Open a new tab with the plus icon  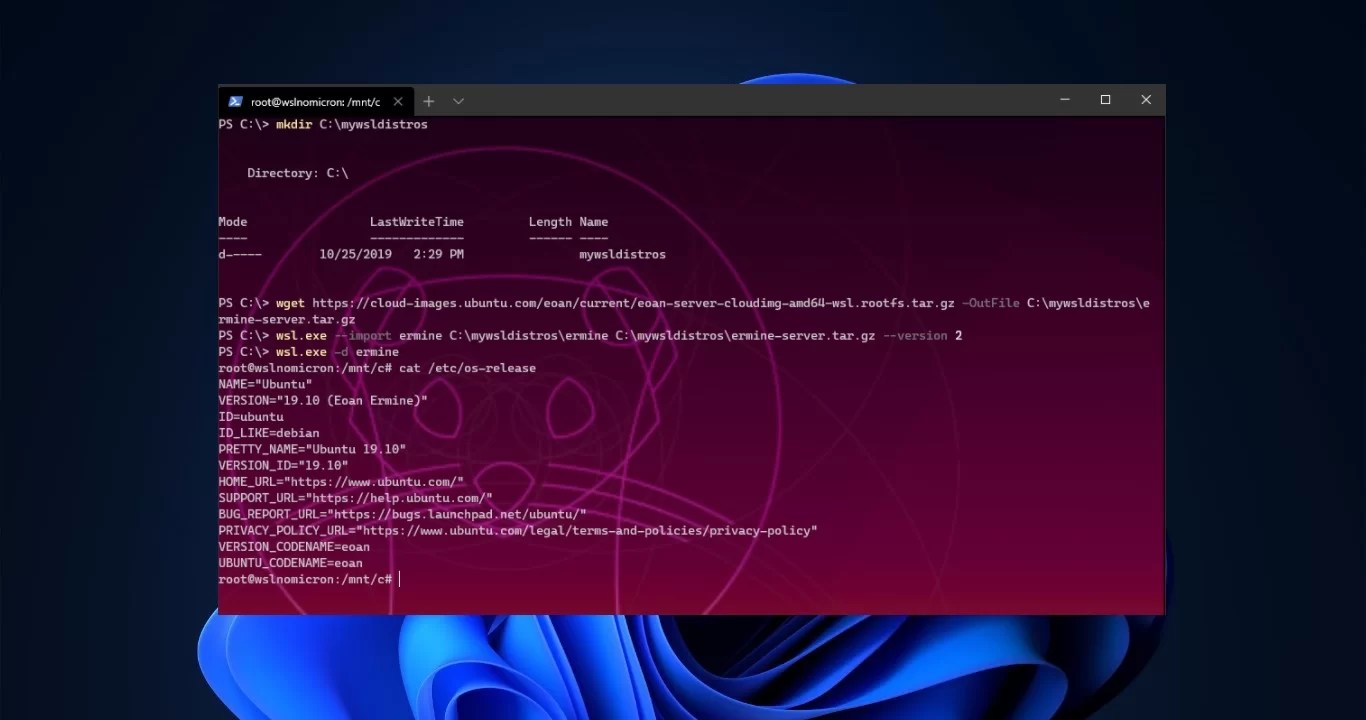pos(429,101)
